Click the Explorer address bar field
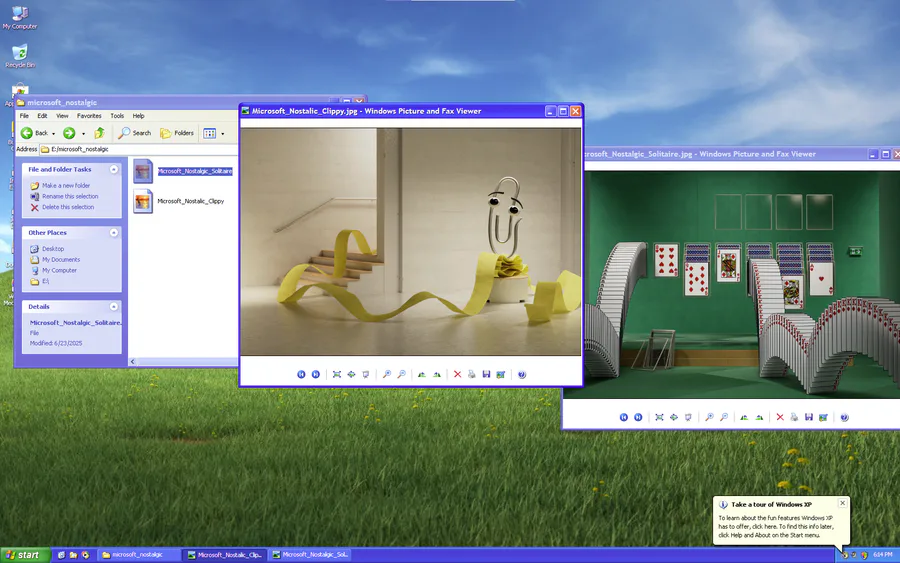 (138, 149)
